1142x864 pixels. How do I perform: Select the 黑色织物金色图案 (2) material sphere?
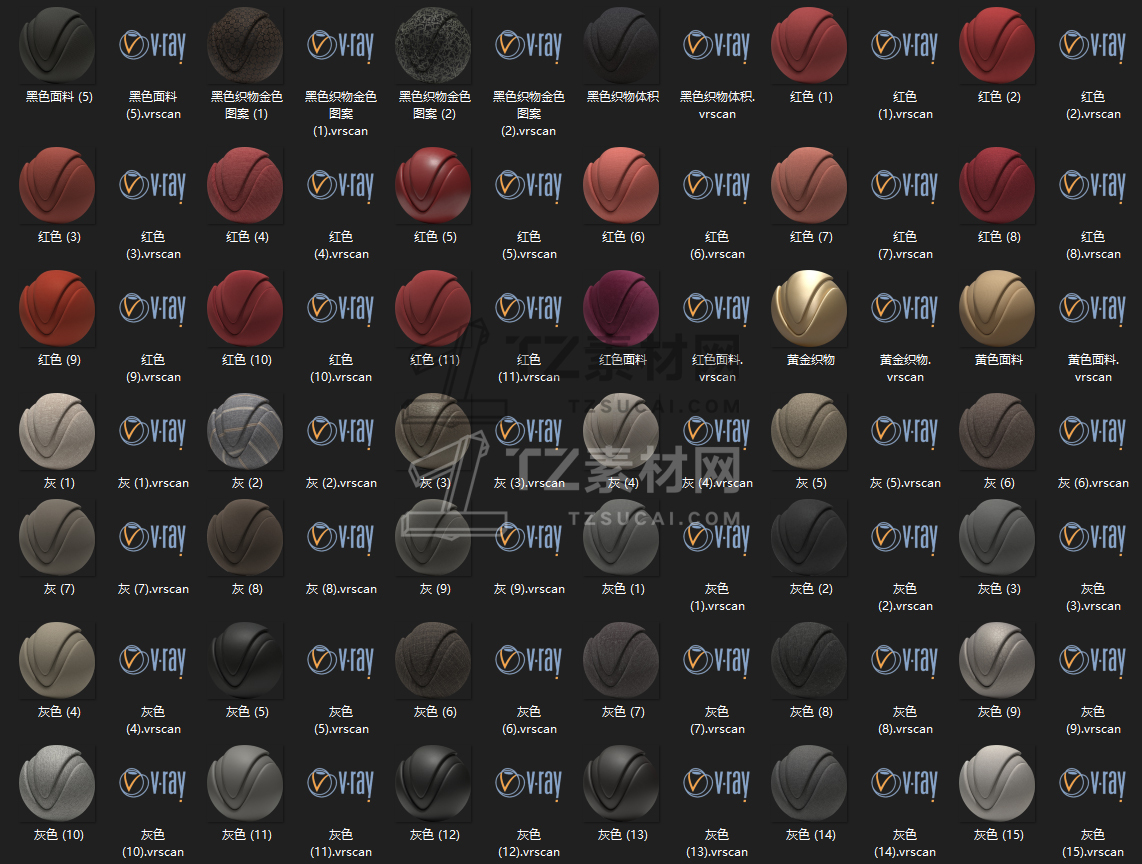point(433,45)
